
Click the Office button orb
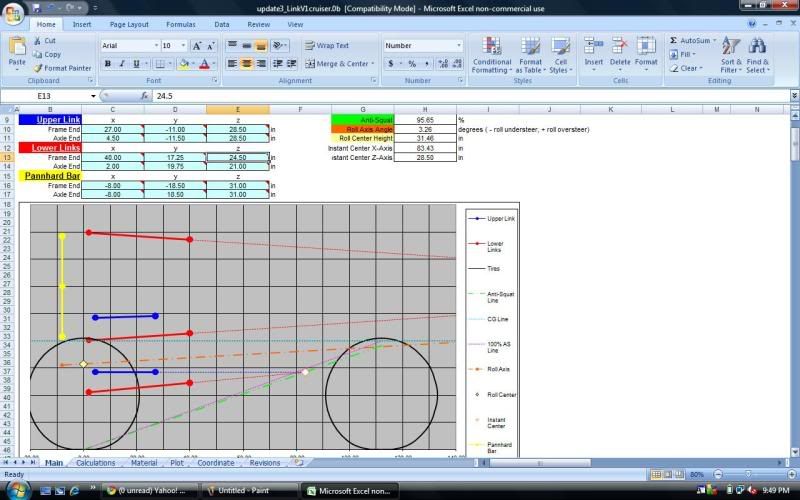[13, 12]
